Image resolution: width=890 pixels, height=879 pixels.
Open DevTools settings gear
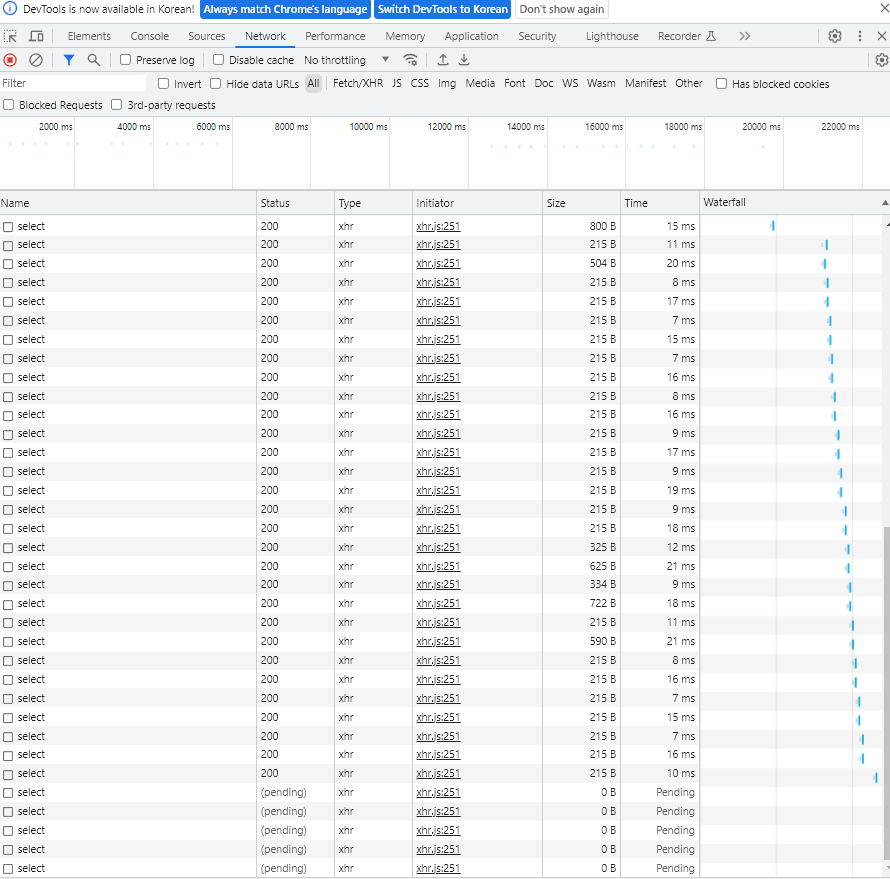point(834,36)
